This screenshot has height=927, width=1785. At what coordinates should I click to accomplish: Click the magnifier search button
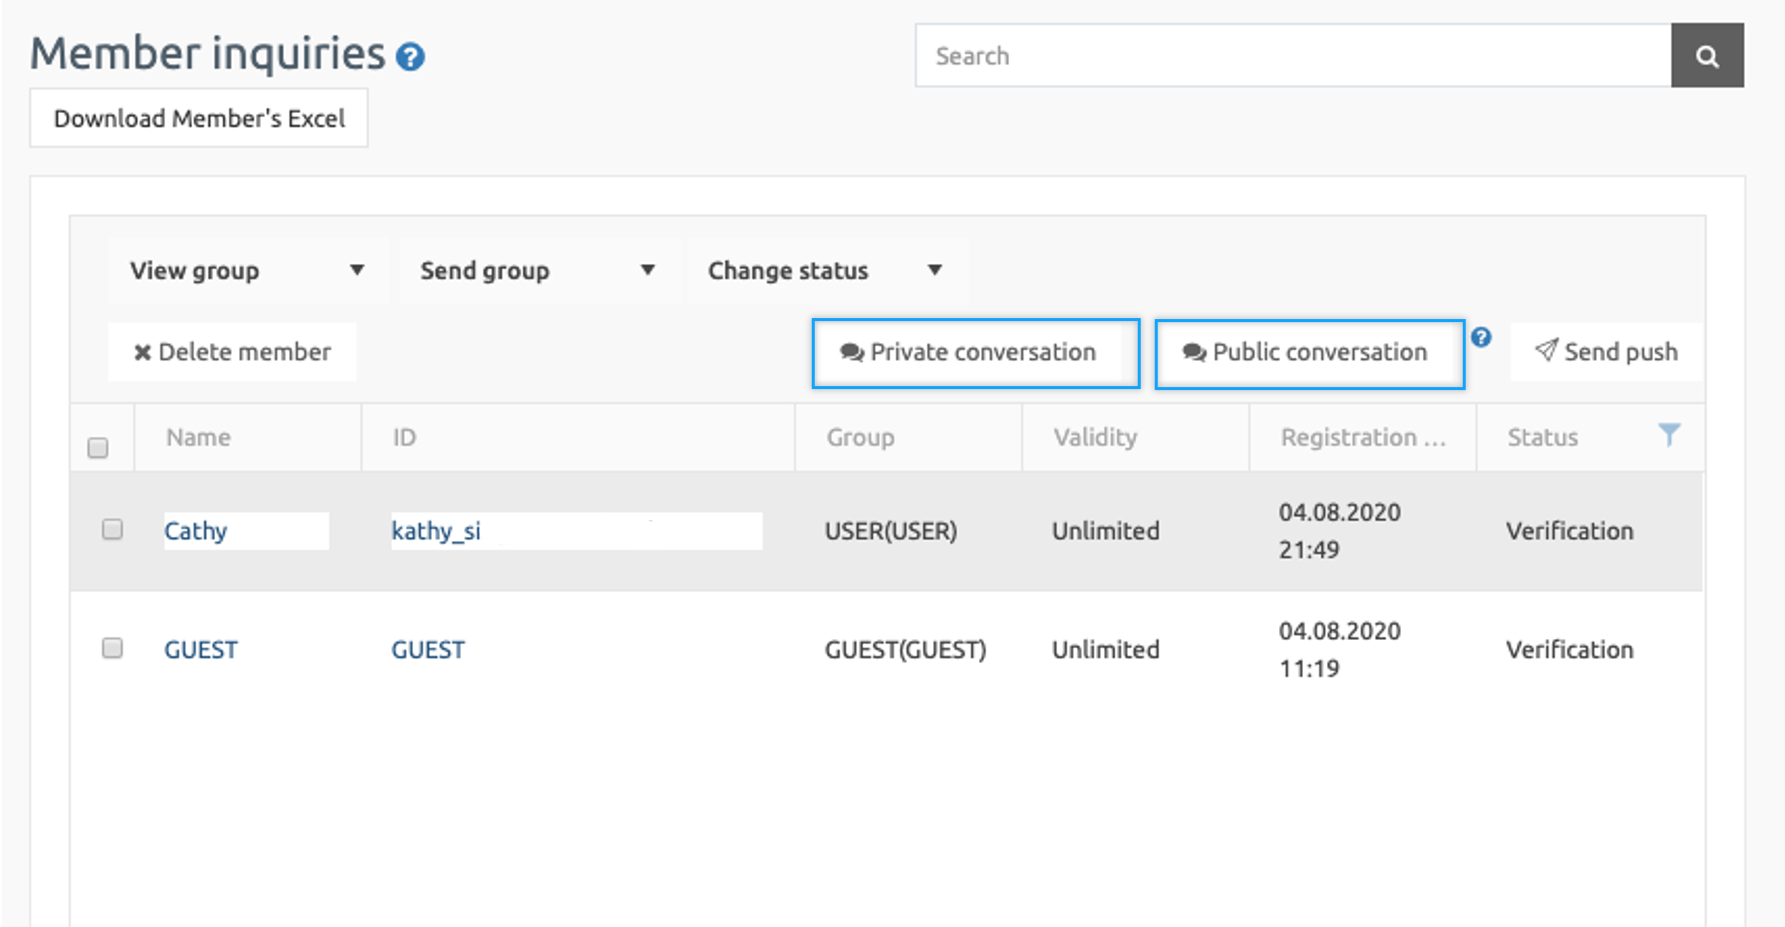tap(1707, 56)
